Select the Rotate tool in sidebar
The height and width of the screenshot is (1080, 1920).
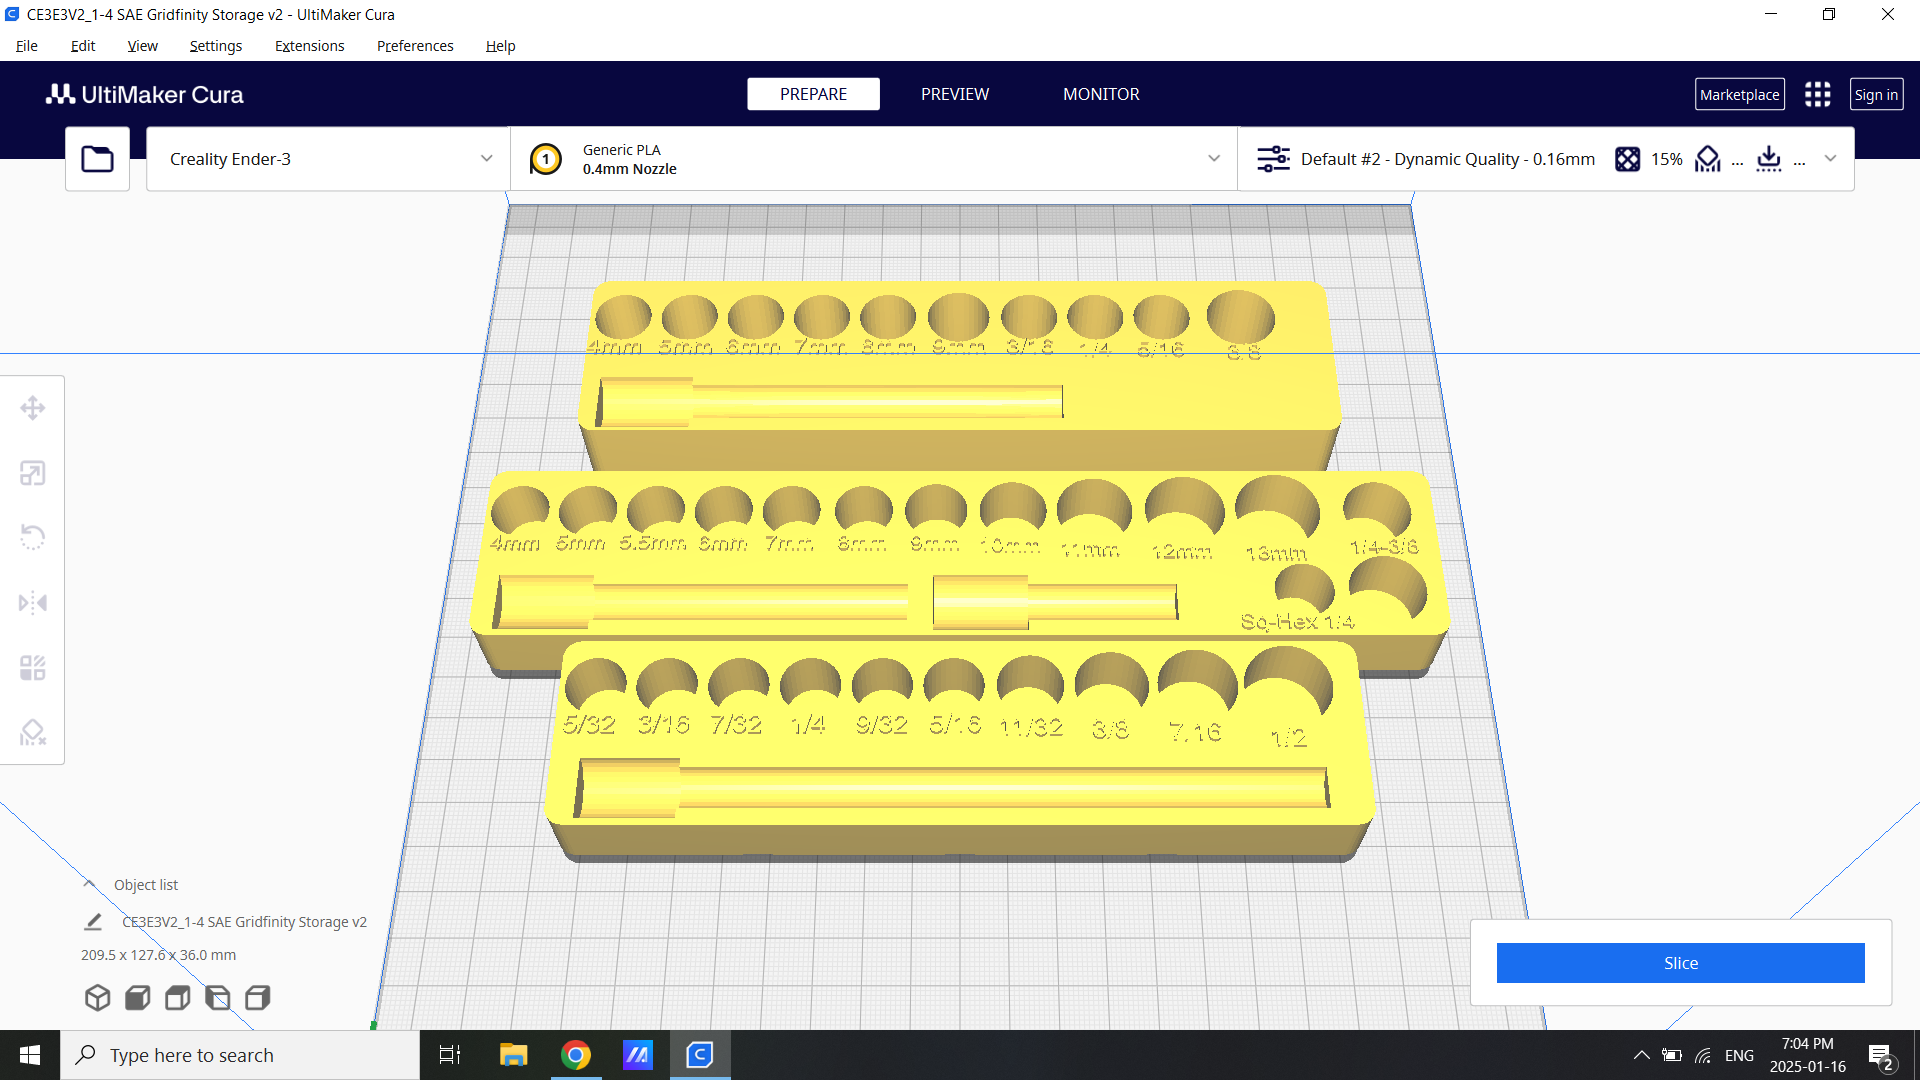(x=33, y=537)
